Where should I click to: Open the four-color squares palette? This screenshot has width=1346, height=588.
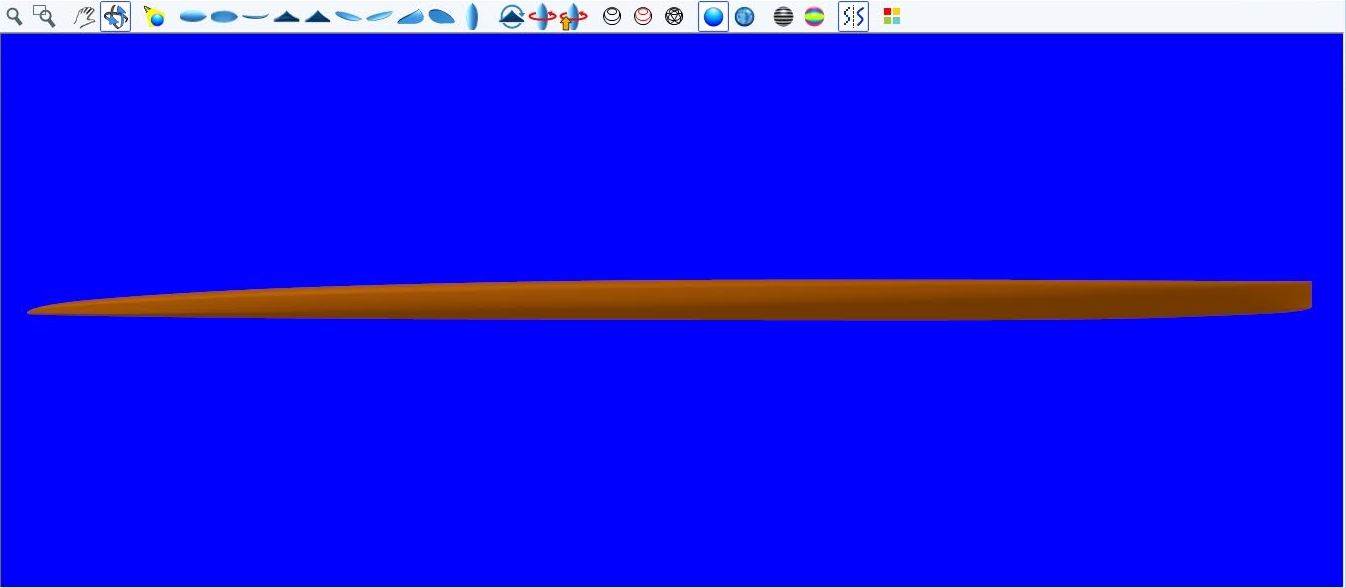pyautogui.click(x=892, y=16)
